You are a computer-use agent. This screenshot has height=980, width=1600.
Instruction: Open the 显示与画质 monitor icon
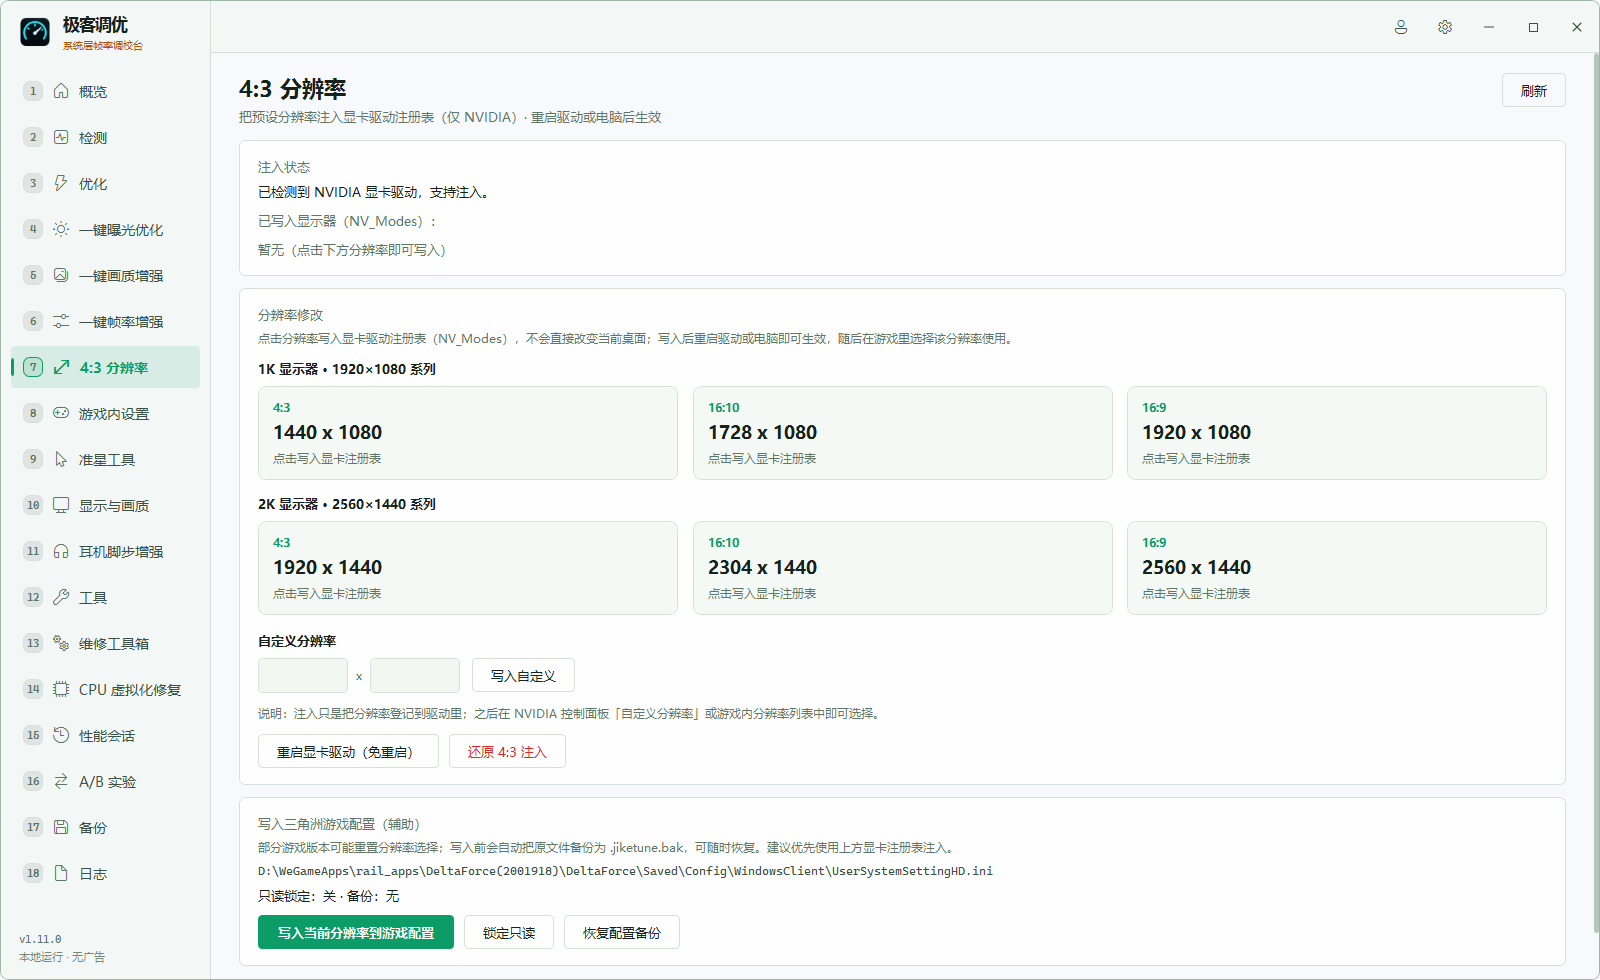61,505
